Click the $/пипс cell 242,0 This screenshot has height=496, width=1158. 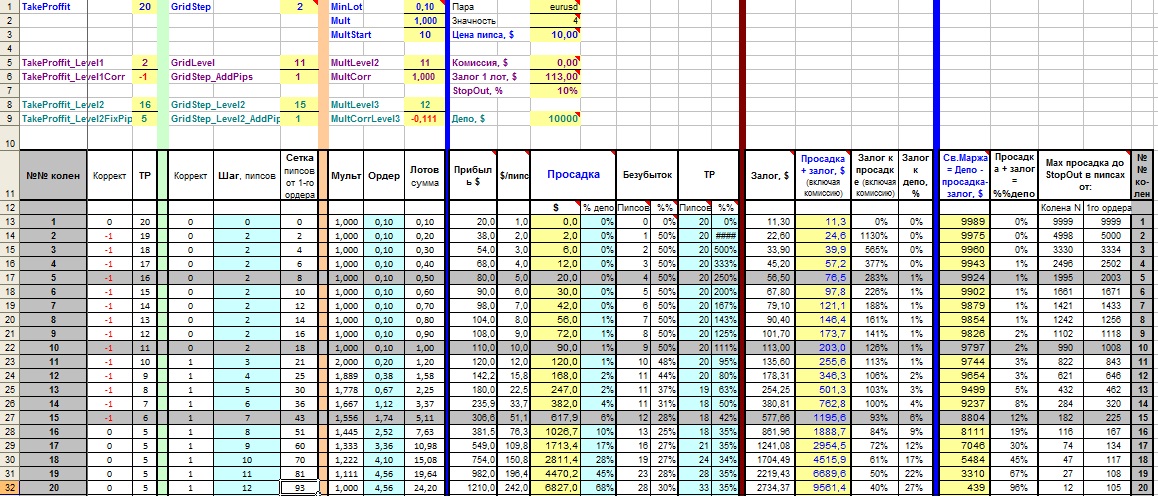[x=514, y=489]
